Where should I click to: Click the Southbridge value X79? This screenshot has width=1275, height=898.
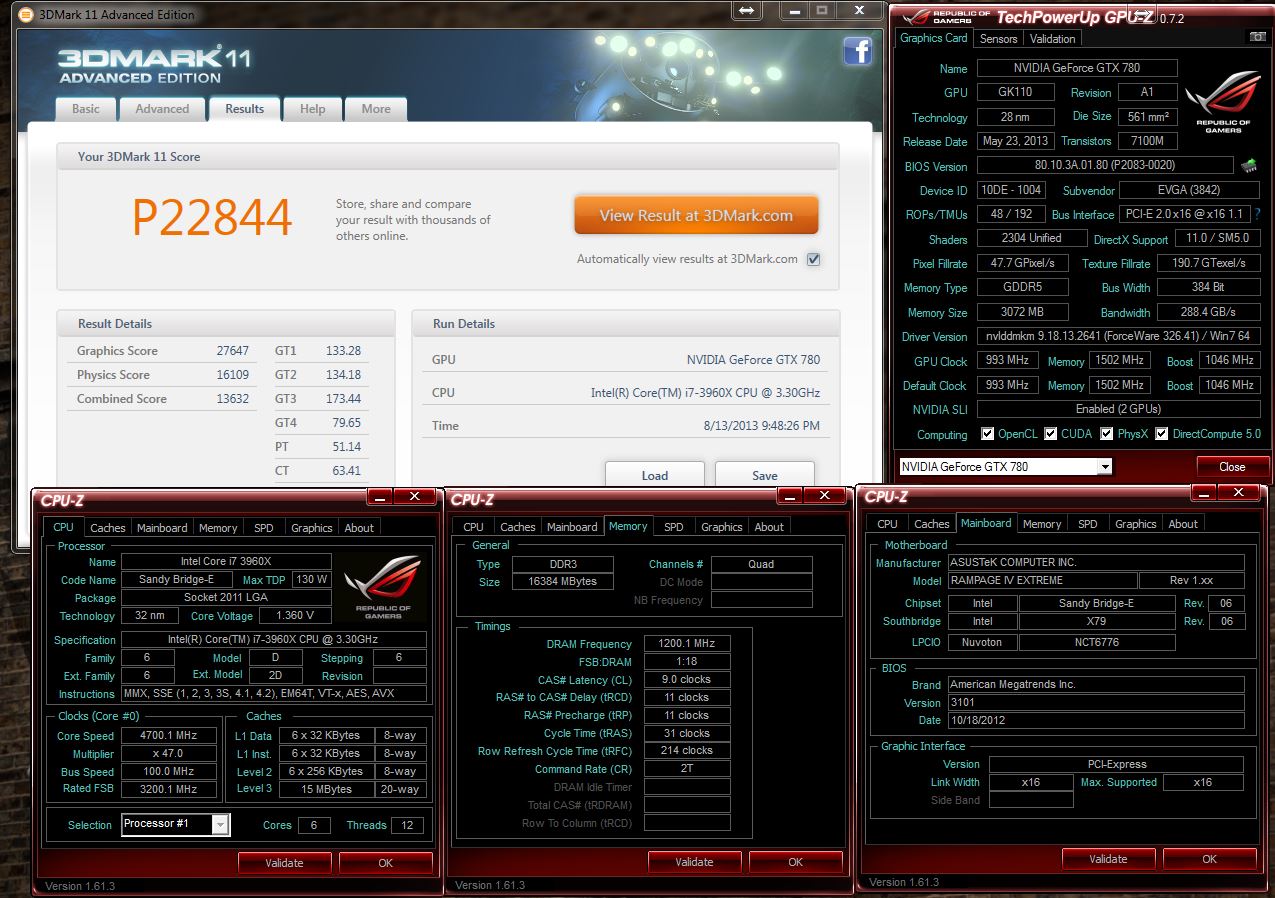click(x=1096, y=621)
